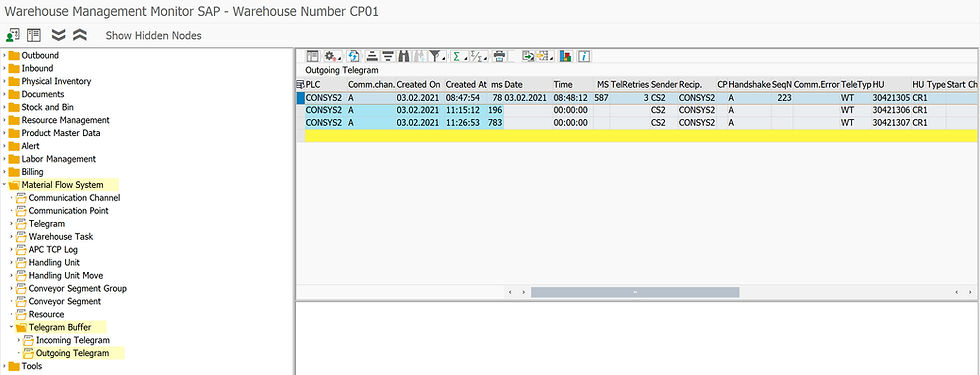Open the Incoming Telegram node
The height and width of the screenshot is (375, 980).
72,341
